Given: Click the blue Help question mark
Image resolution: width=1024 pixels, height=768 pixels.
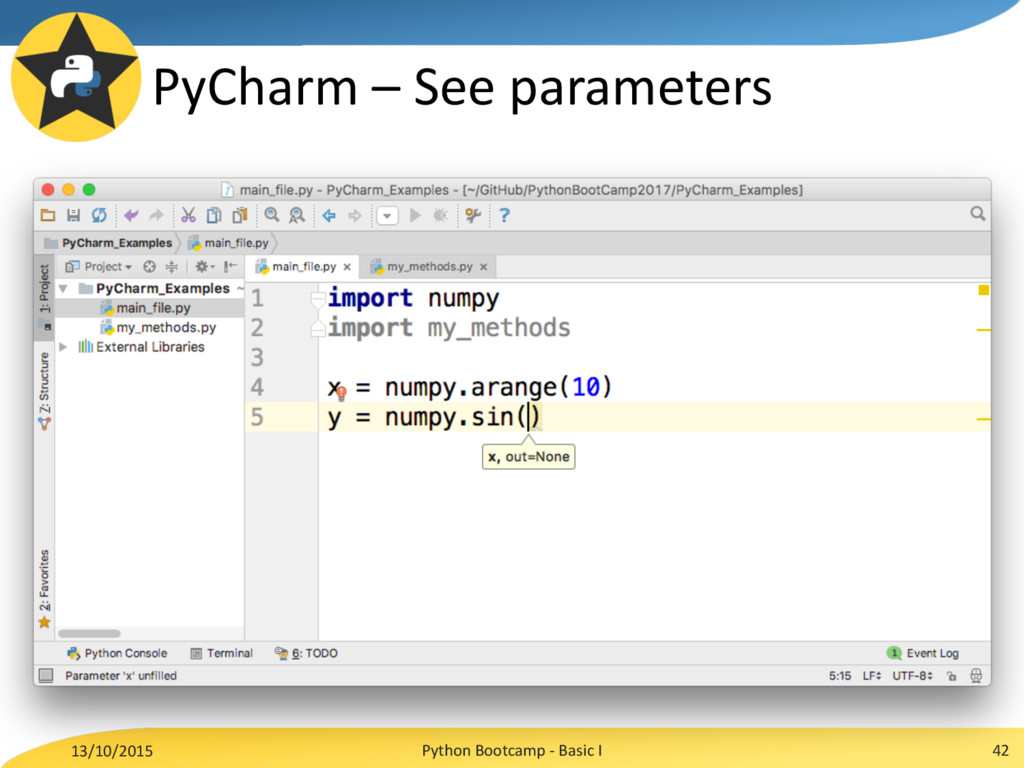Looking at the screenshot, I should pyautogui.click(x=504, y=215).
